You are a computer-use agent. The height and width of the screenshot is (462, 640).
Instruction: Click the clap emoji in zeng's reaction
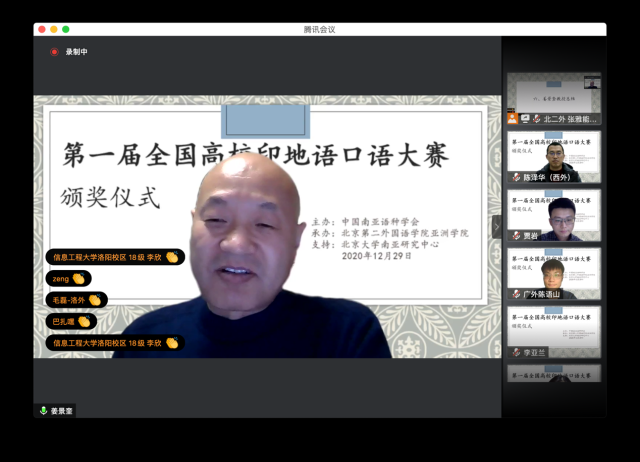point(78,278)
